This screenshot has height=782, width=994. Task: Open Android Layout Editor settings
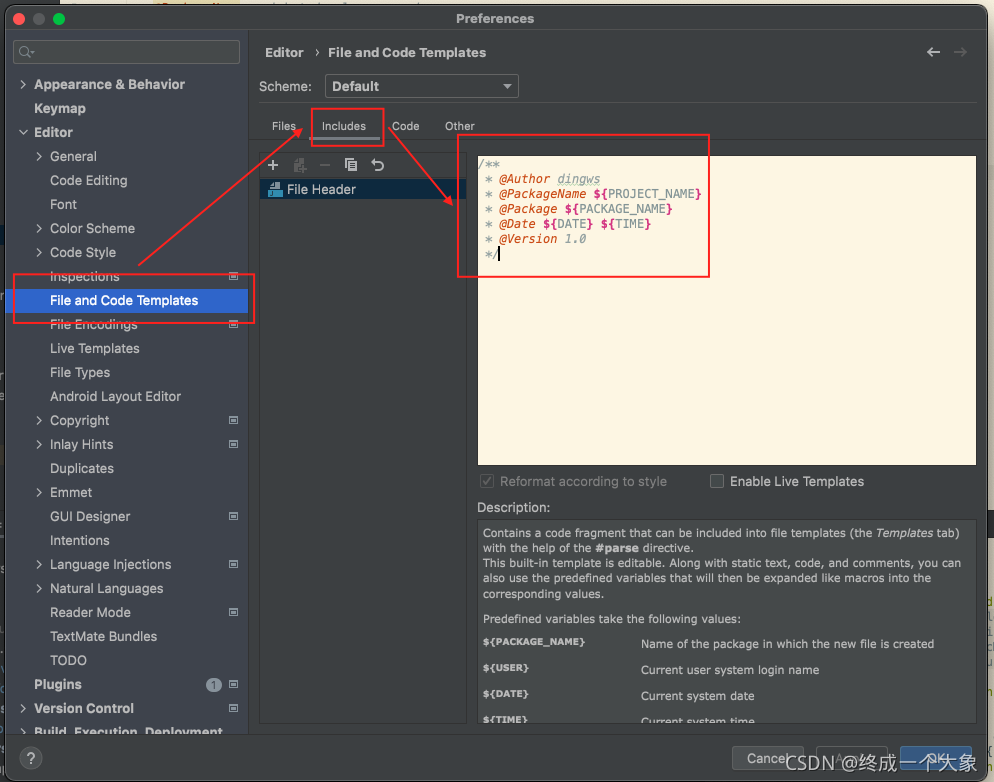click(115, 397)
